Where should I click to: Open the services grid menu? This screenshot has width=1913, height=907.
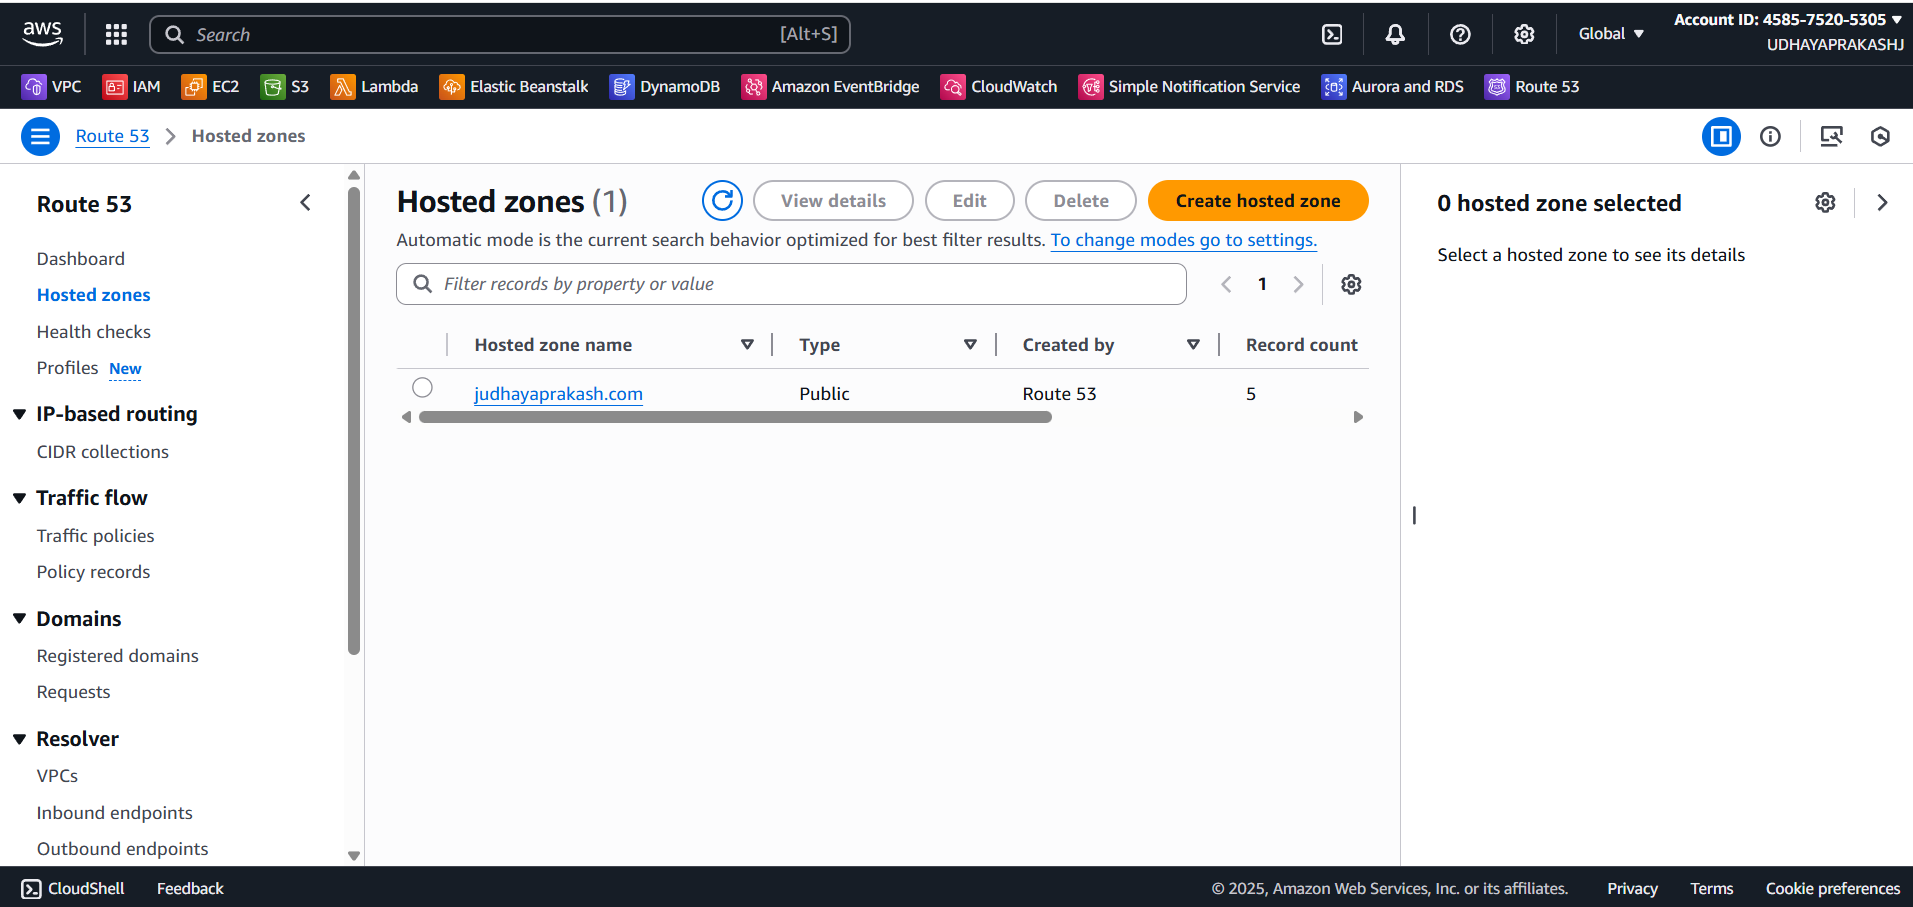(116, 34)
